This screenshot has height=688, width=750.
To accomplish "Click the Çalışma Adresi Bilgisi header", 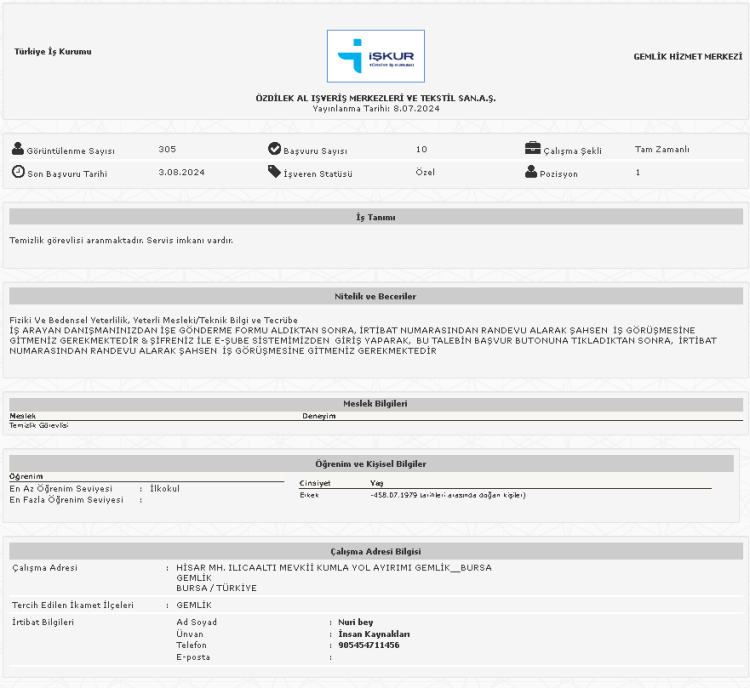I will (375, 551).
